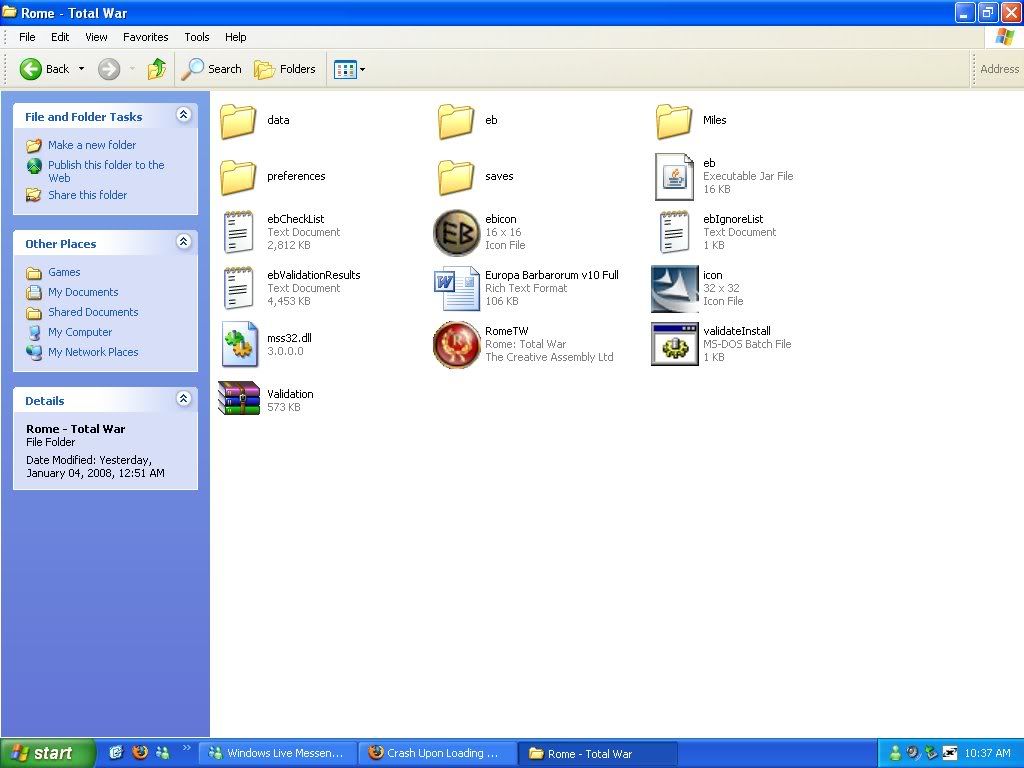Click the Windows Start button
Image resolution: width=1024 pixels, height=768 pixels.
[48, 753]
